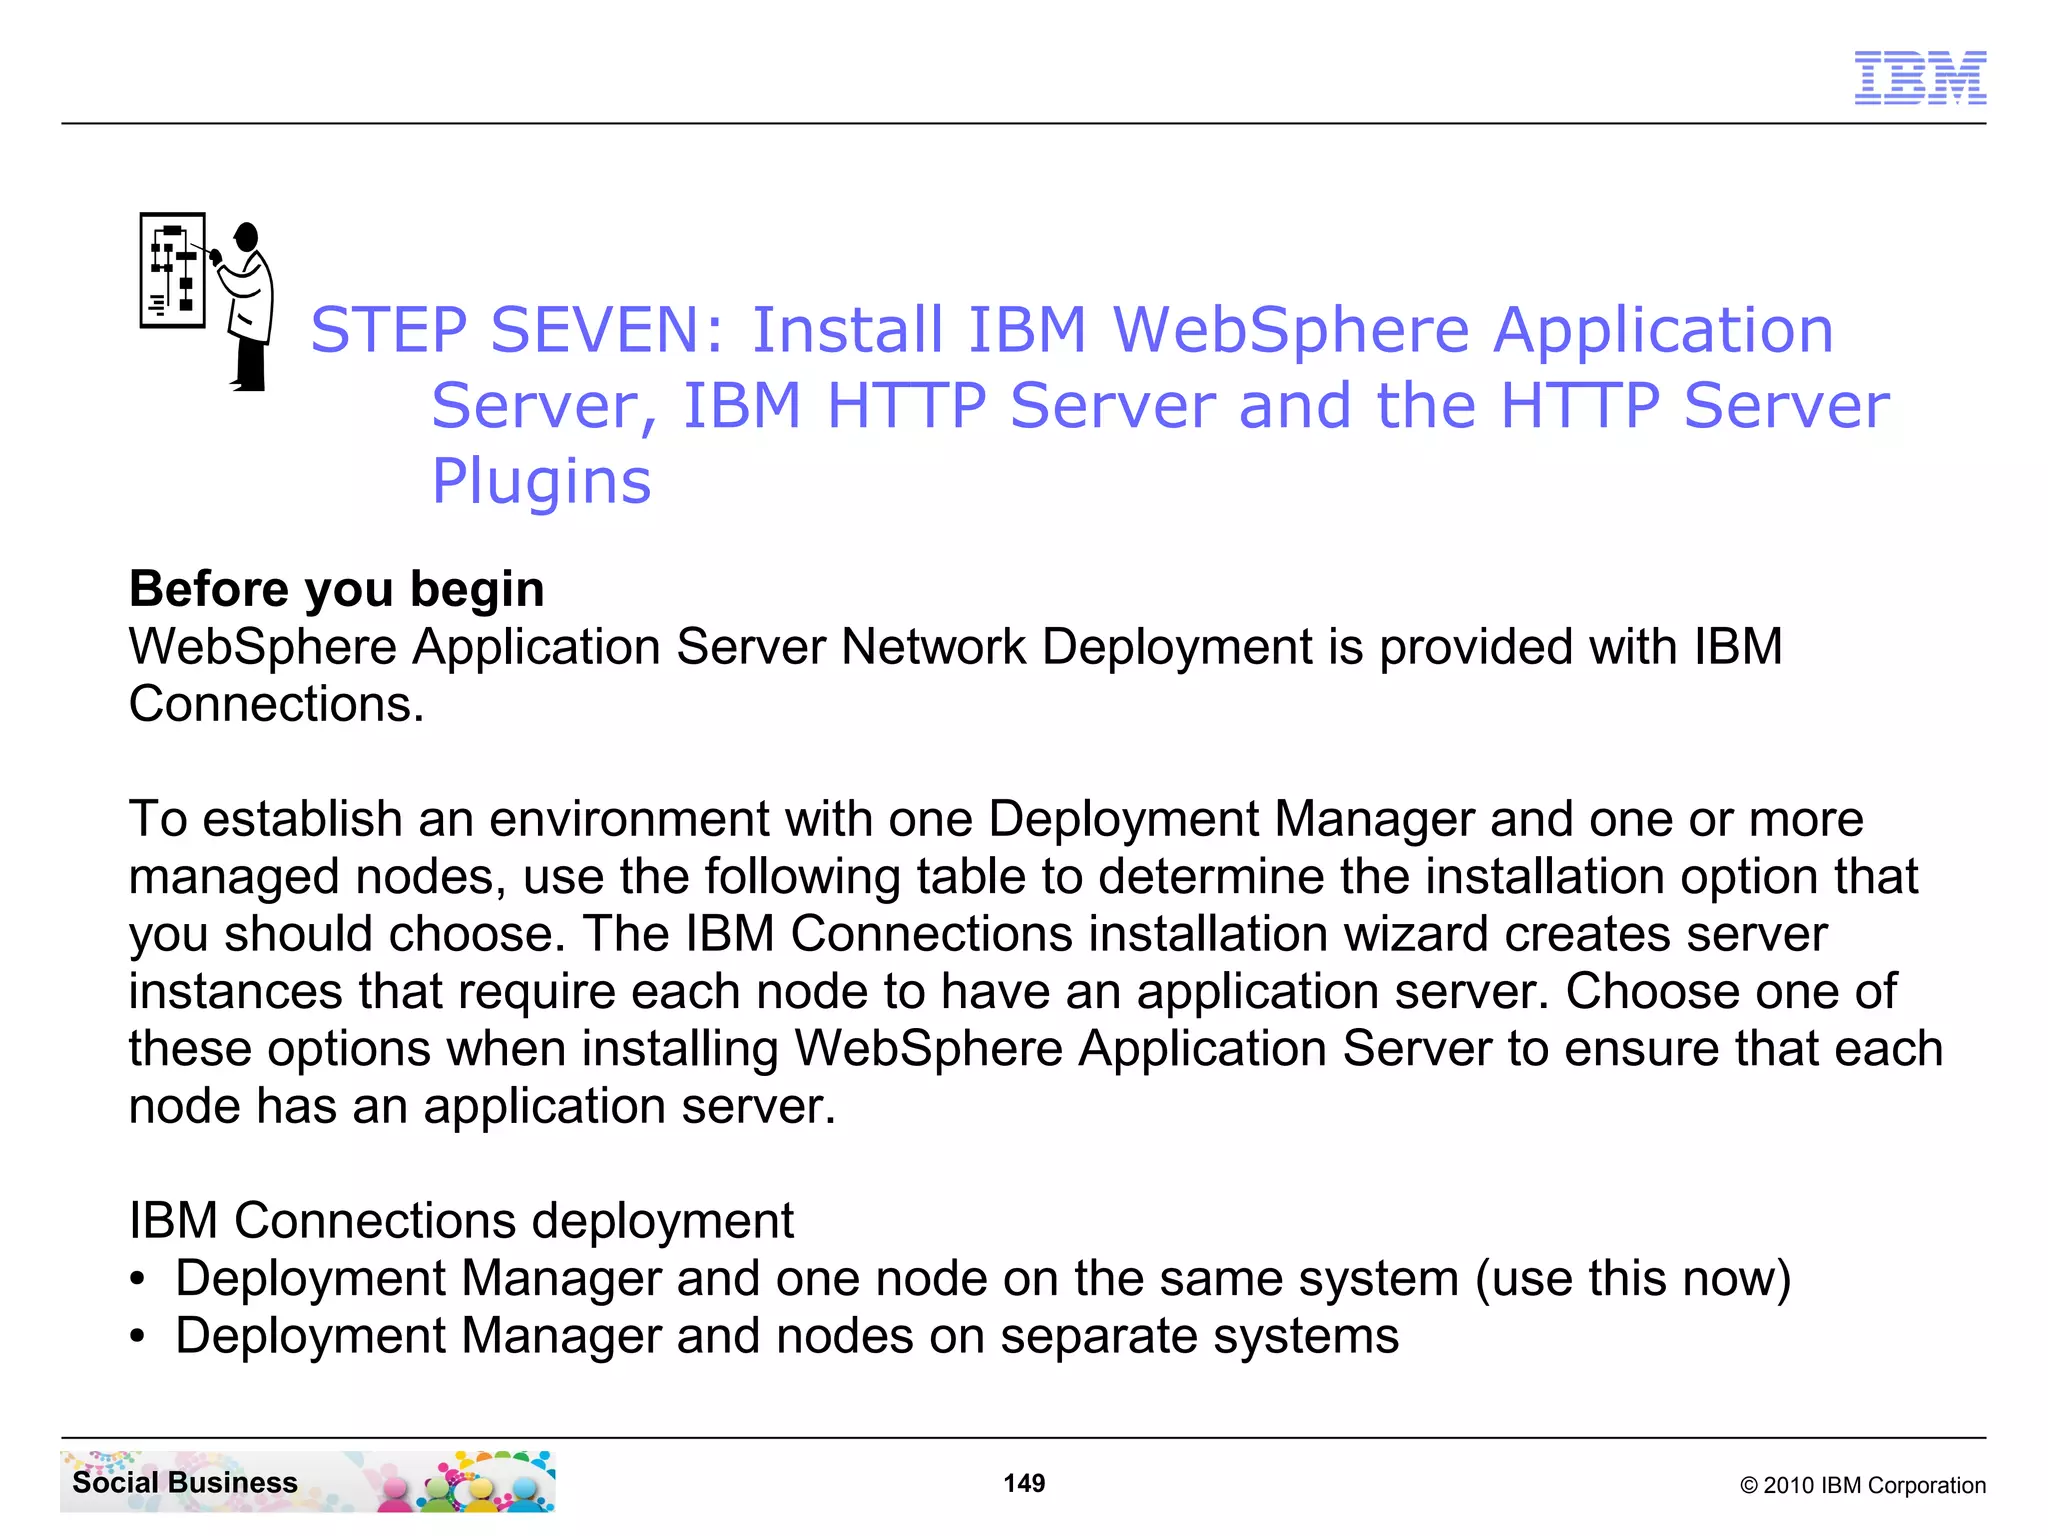Click 'WebSphere Application Server Network Deployment' sentence
Image resolution: width=2048 pixels, height=1536 pixels.
click(956, 675)
